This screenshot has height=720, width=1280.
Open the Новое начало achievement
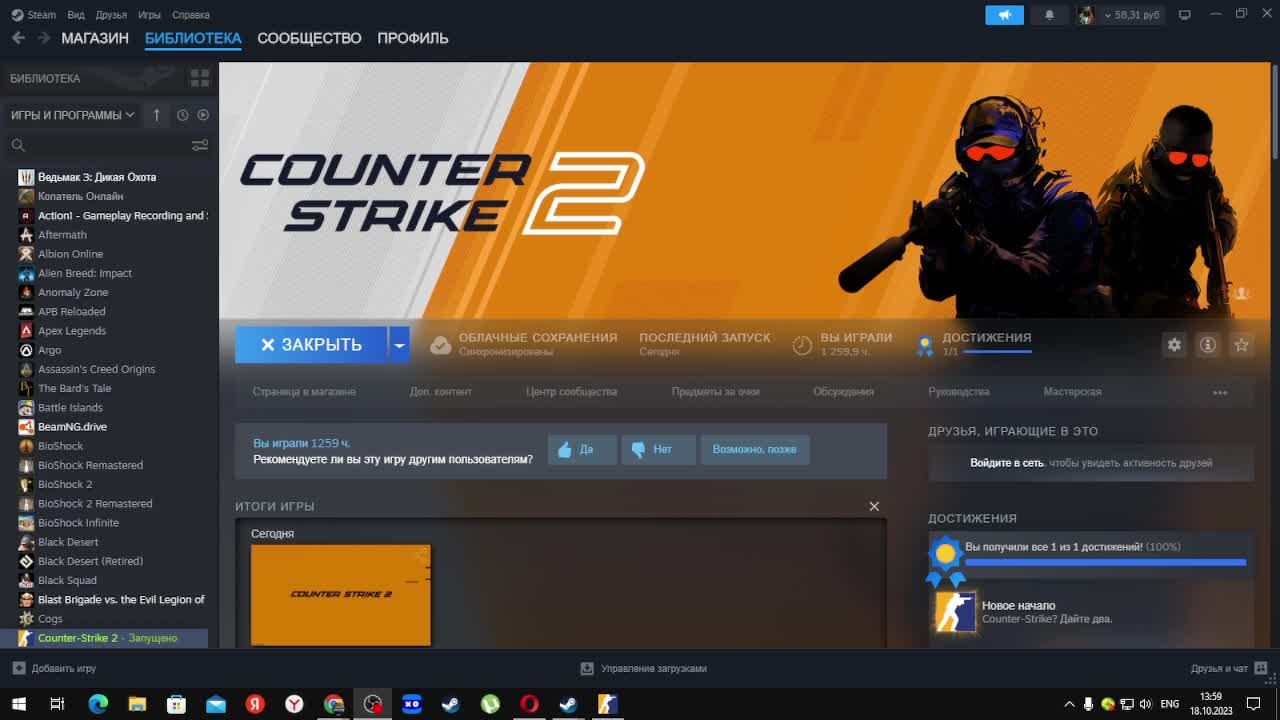tap(1018, 606)
